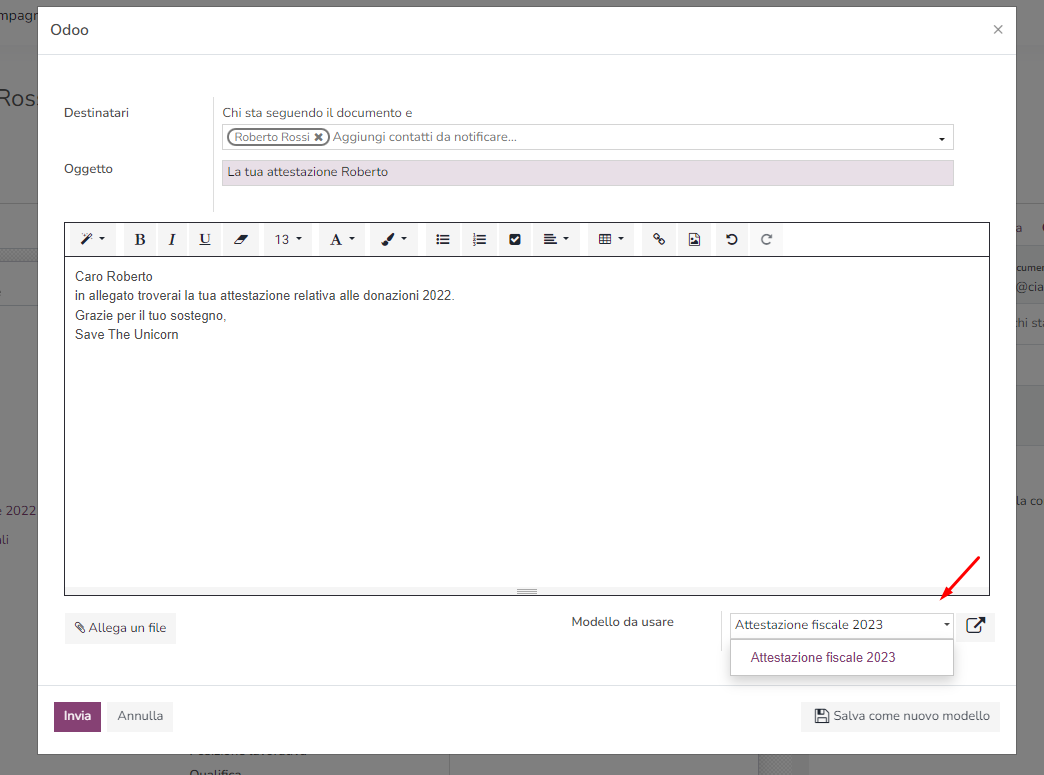
Task: Insert a checklist item
Action: pyautogui.click(x=515, y=239)
